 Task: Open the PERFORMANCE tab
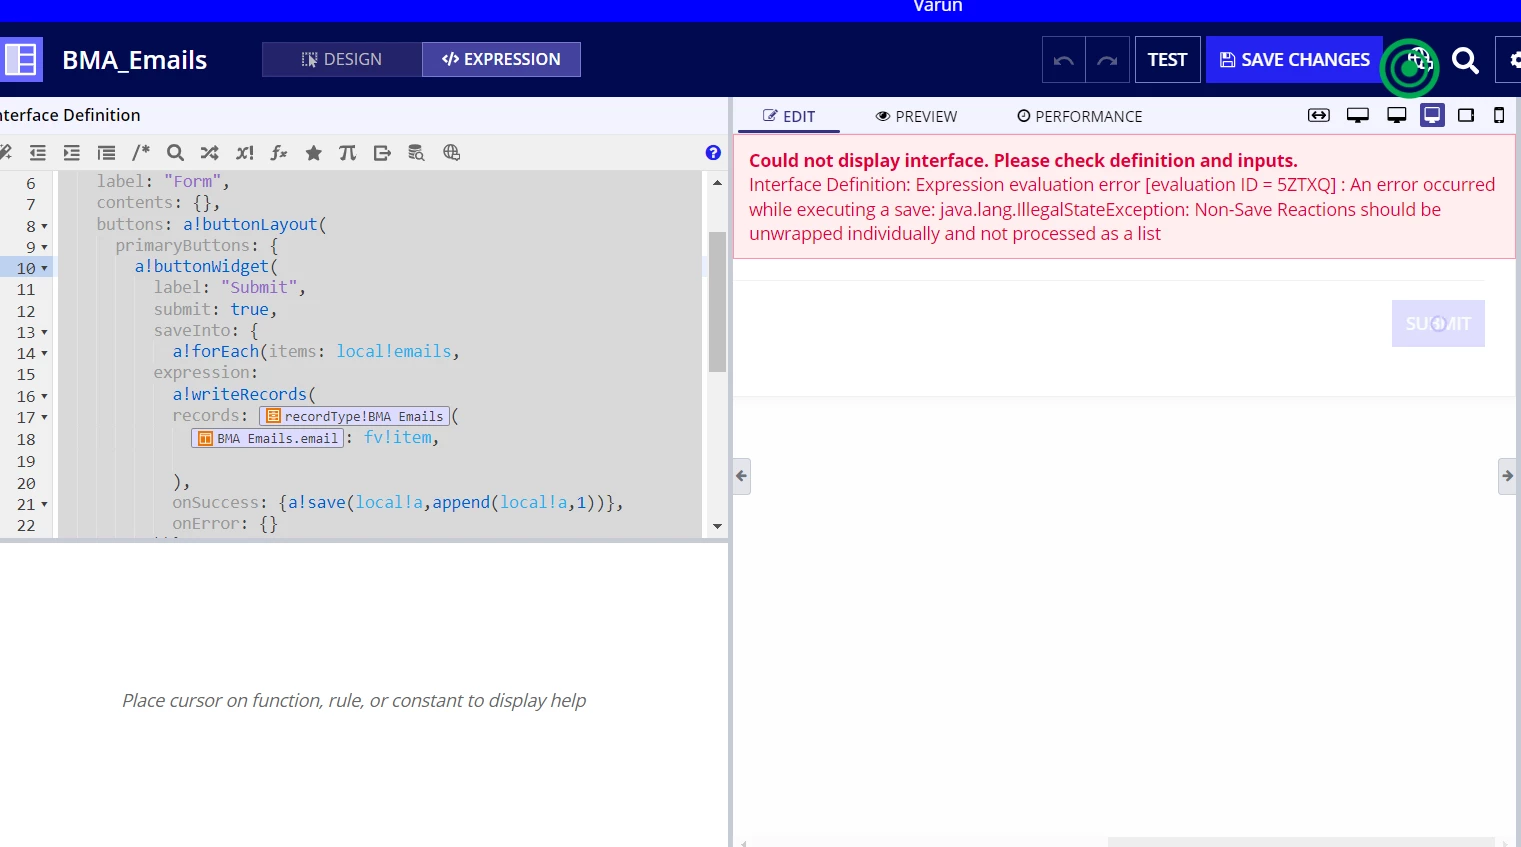[1079, 116]
